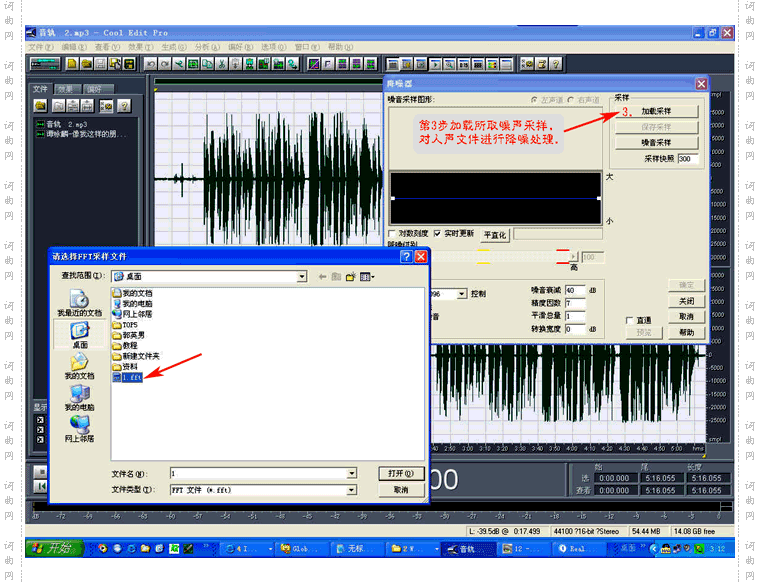Select the 左声道 radio button
The image size is (760, 583).
(x=534, y=100)
